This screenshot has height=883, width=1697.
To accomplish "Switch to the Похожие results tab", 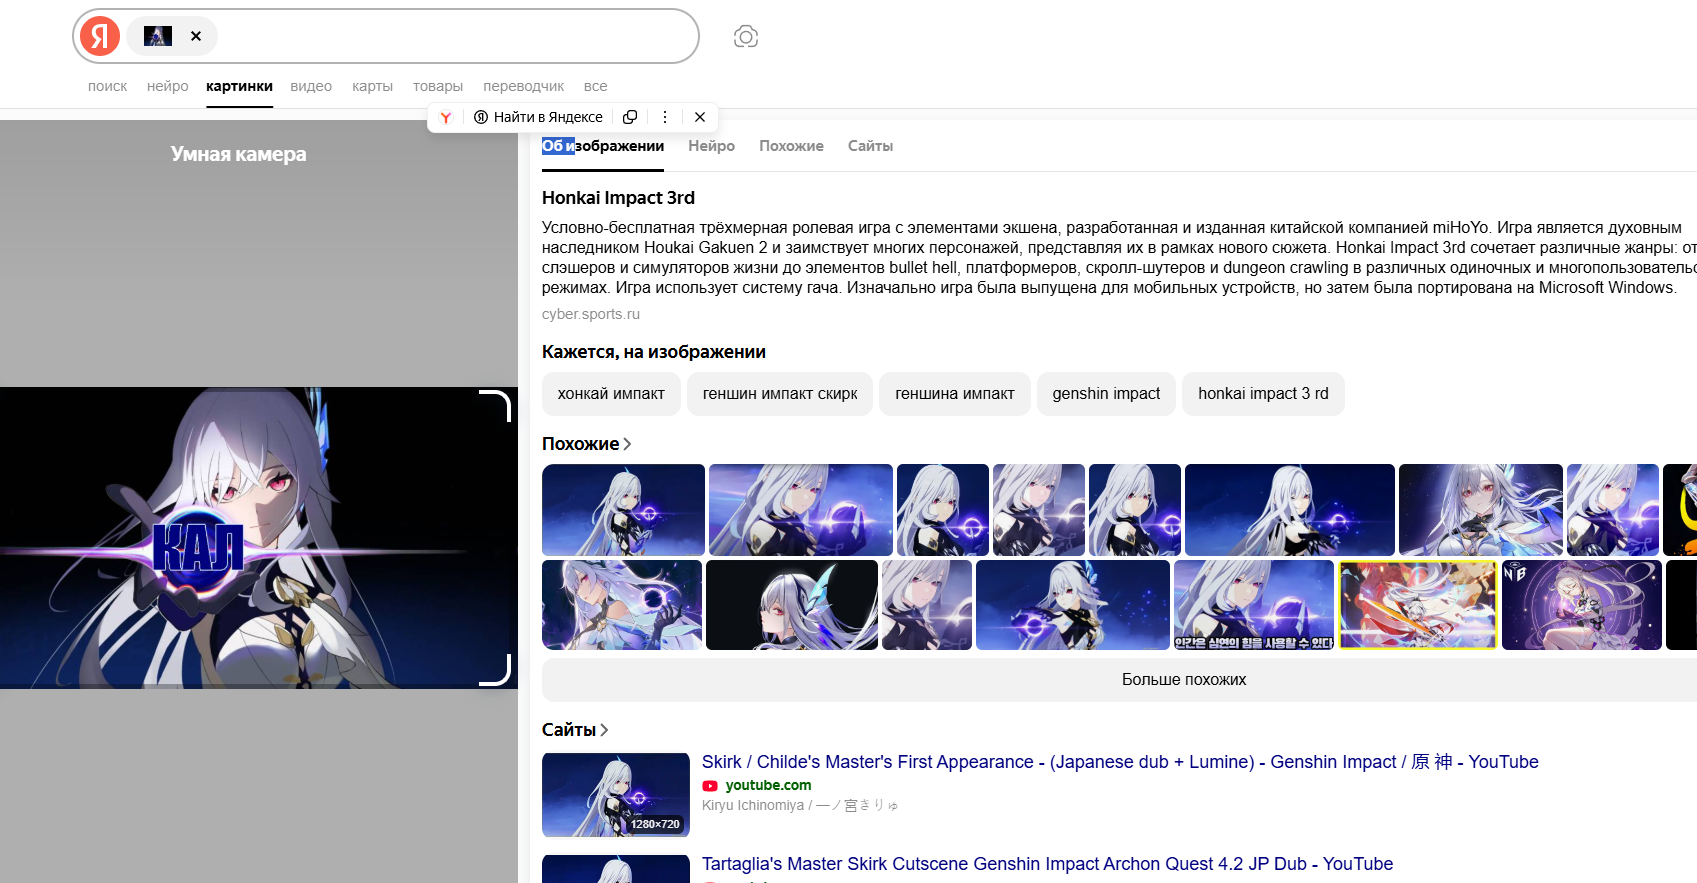I will [x=791, y=146].
